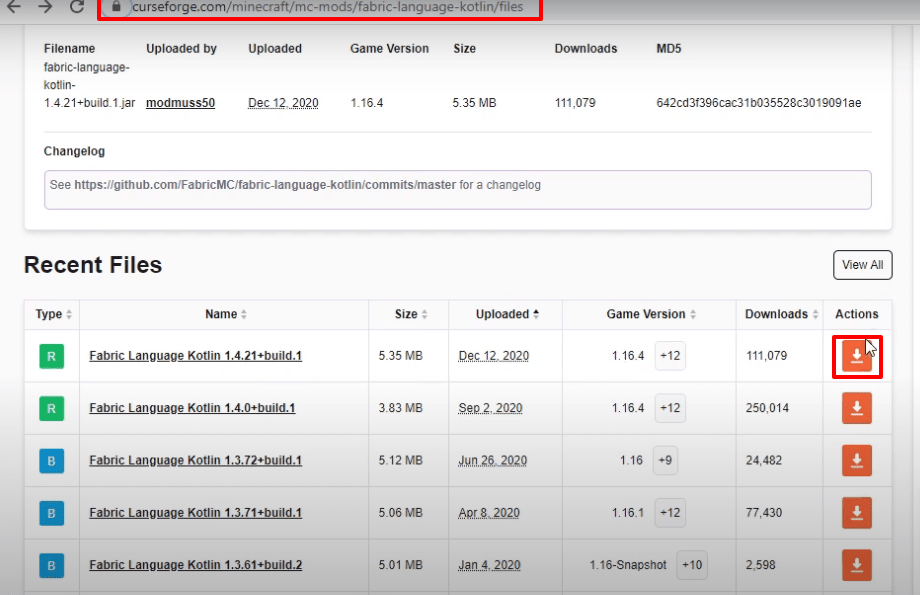Click the green R release badge for 1.4.0+build.1
This screenshot has height=595, width=920.
coord(52,408)
